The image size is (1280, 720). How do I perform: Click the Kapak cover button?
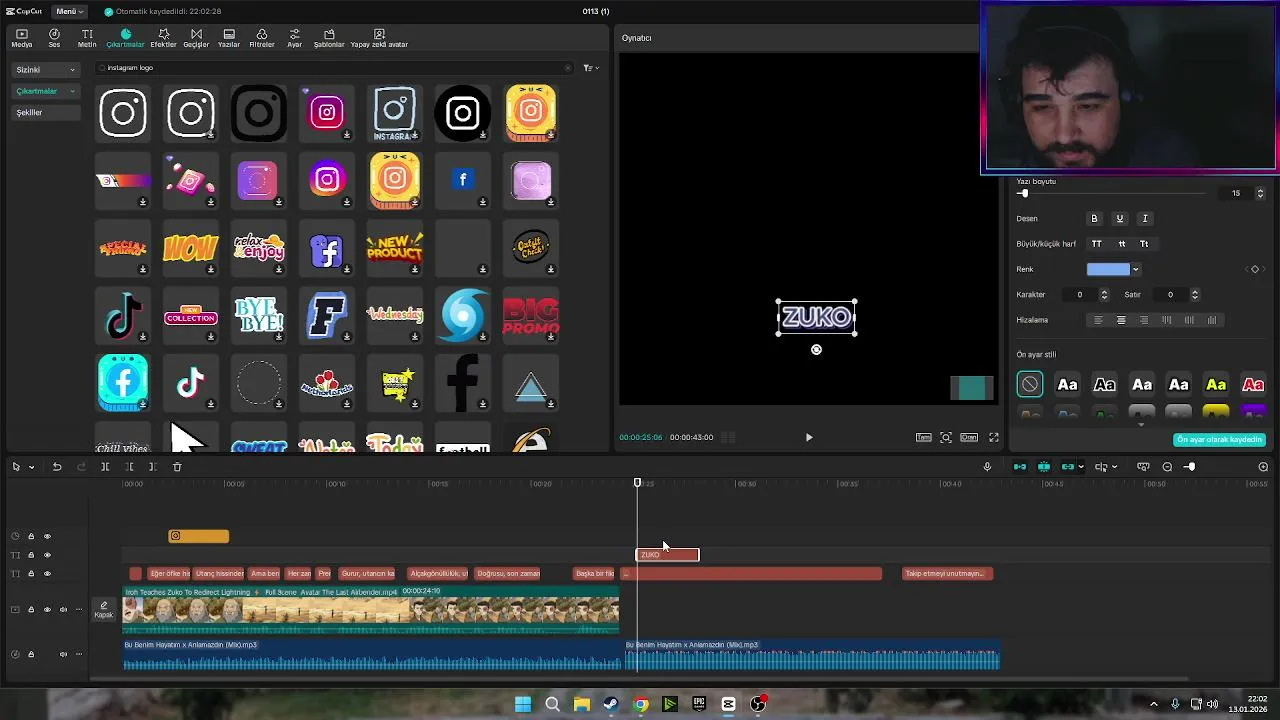103,610
